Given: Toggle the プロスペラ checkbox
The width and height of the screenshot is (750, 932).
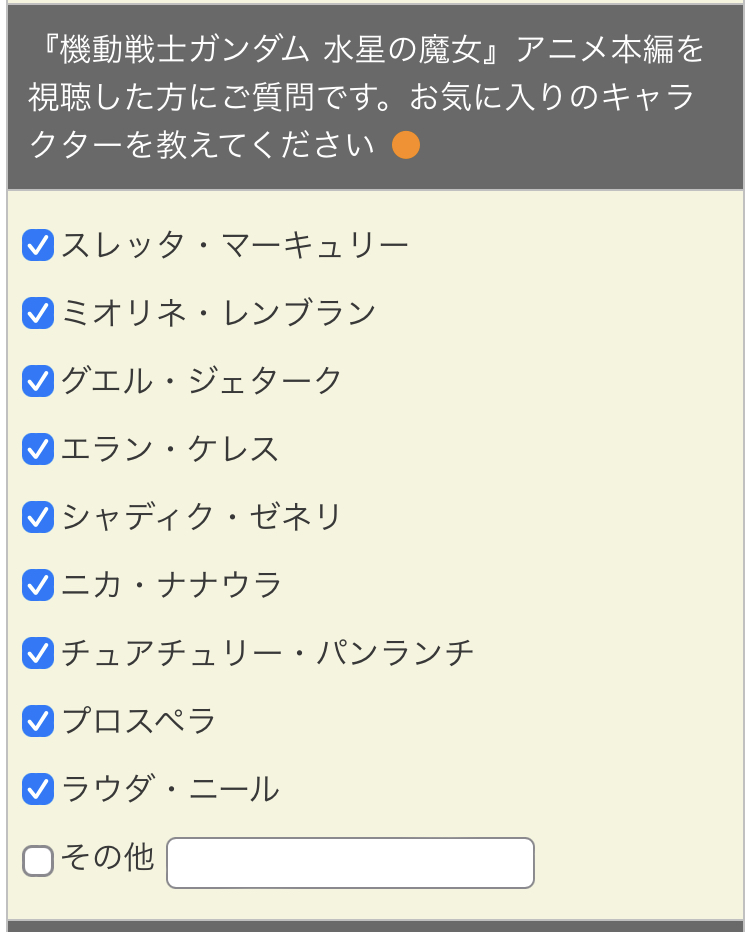Looking at the screenshot, I should 38,721.
